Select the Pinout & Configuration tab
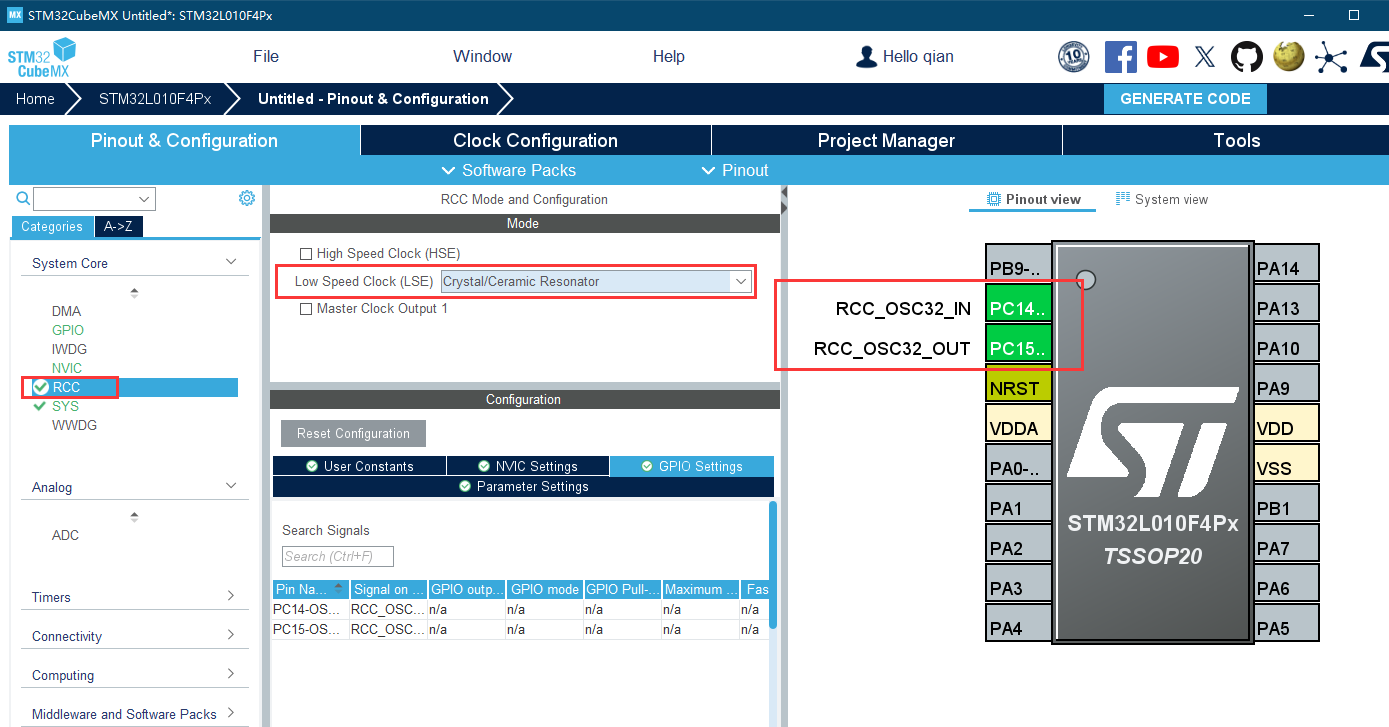Screen dimensions: 1389x727 point(184,140)
